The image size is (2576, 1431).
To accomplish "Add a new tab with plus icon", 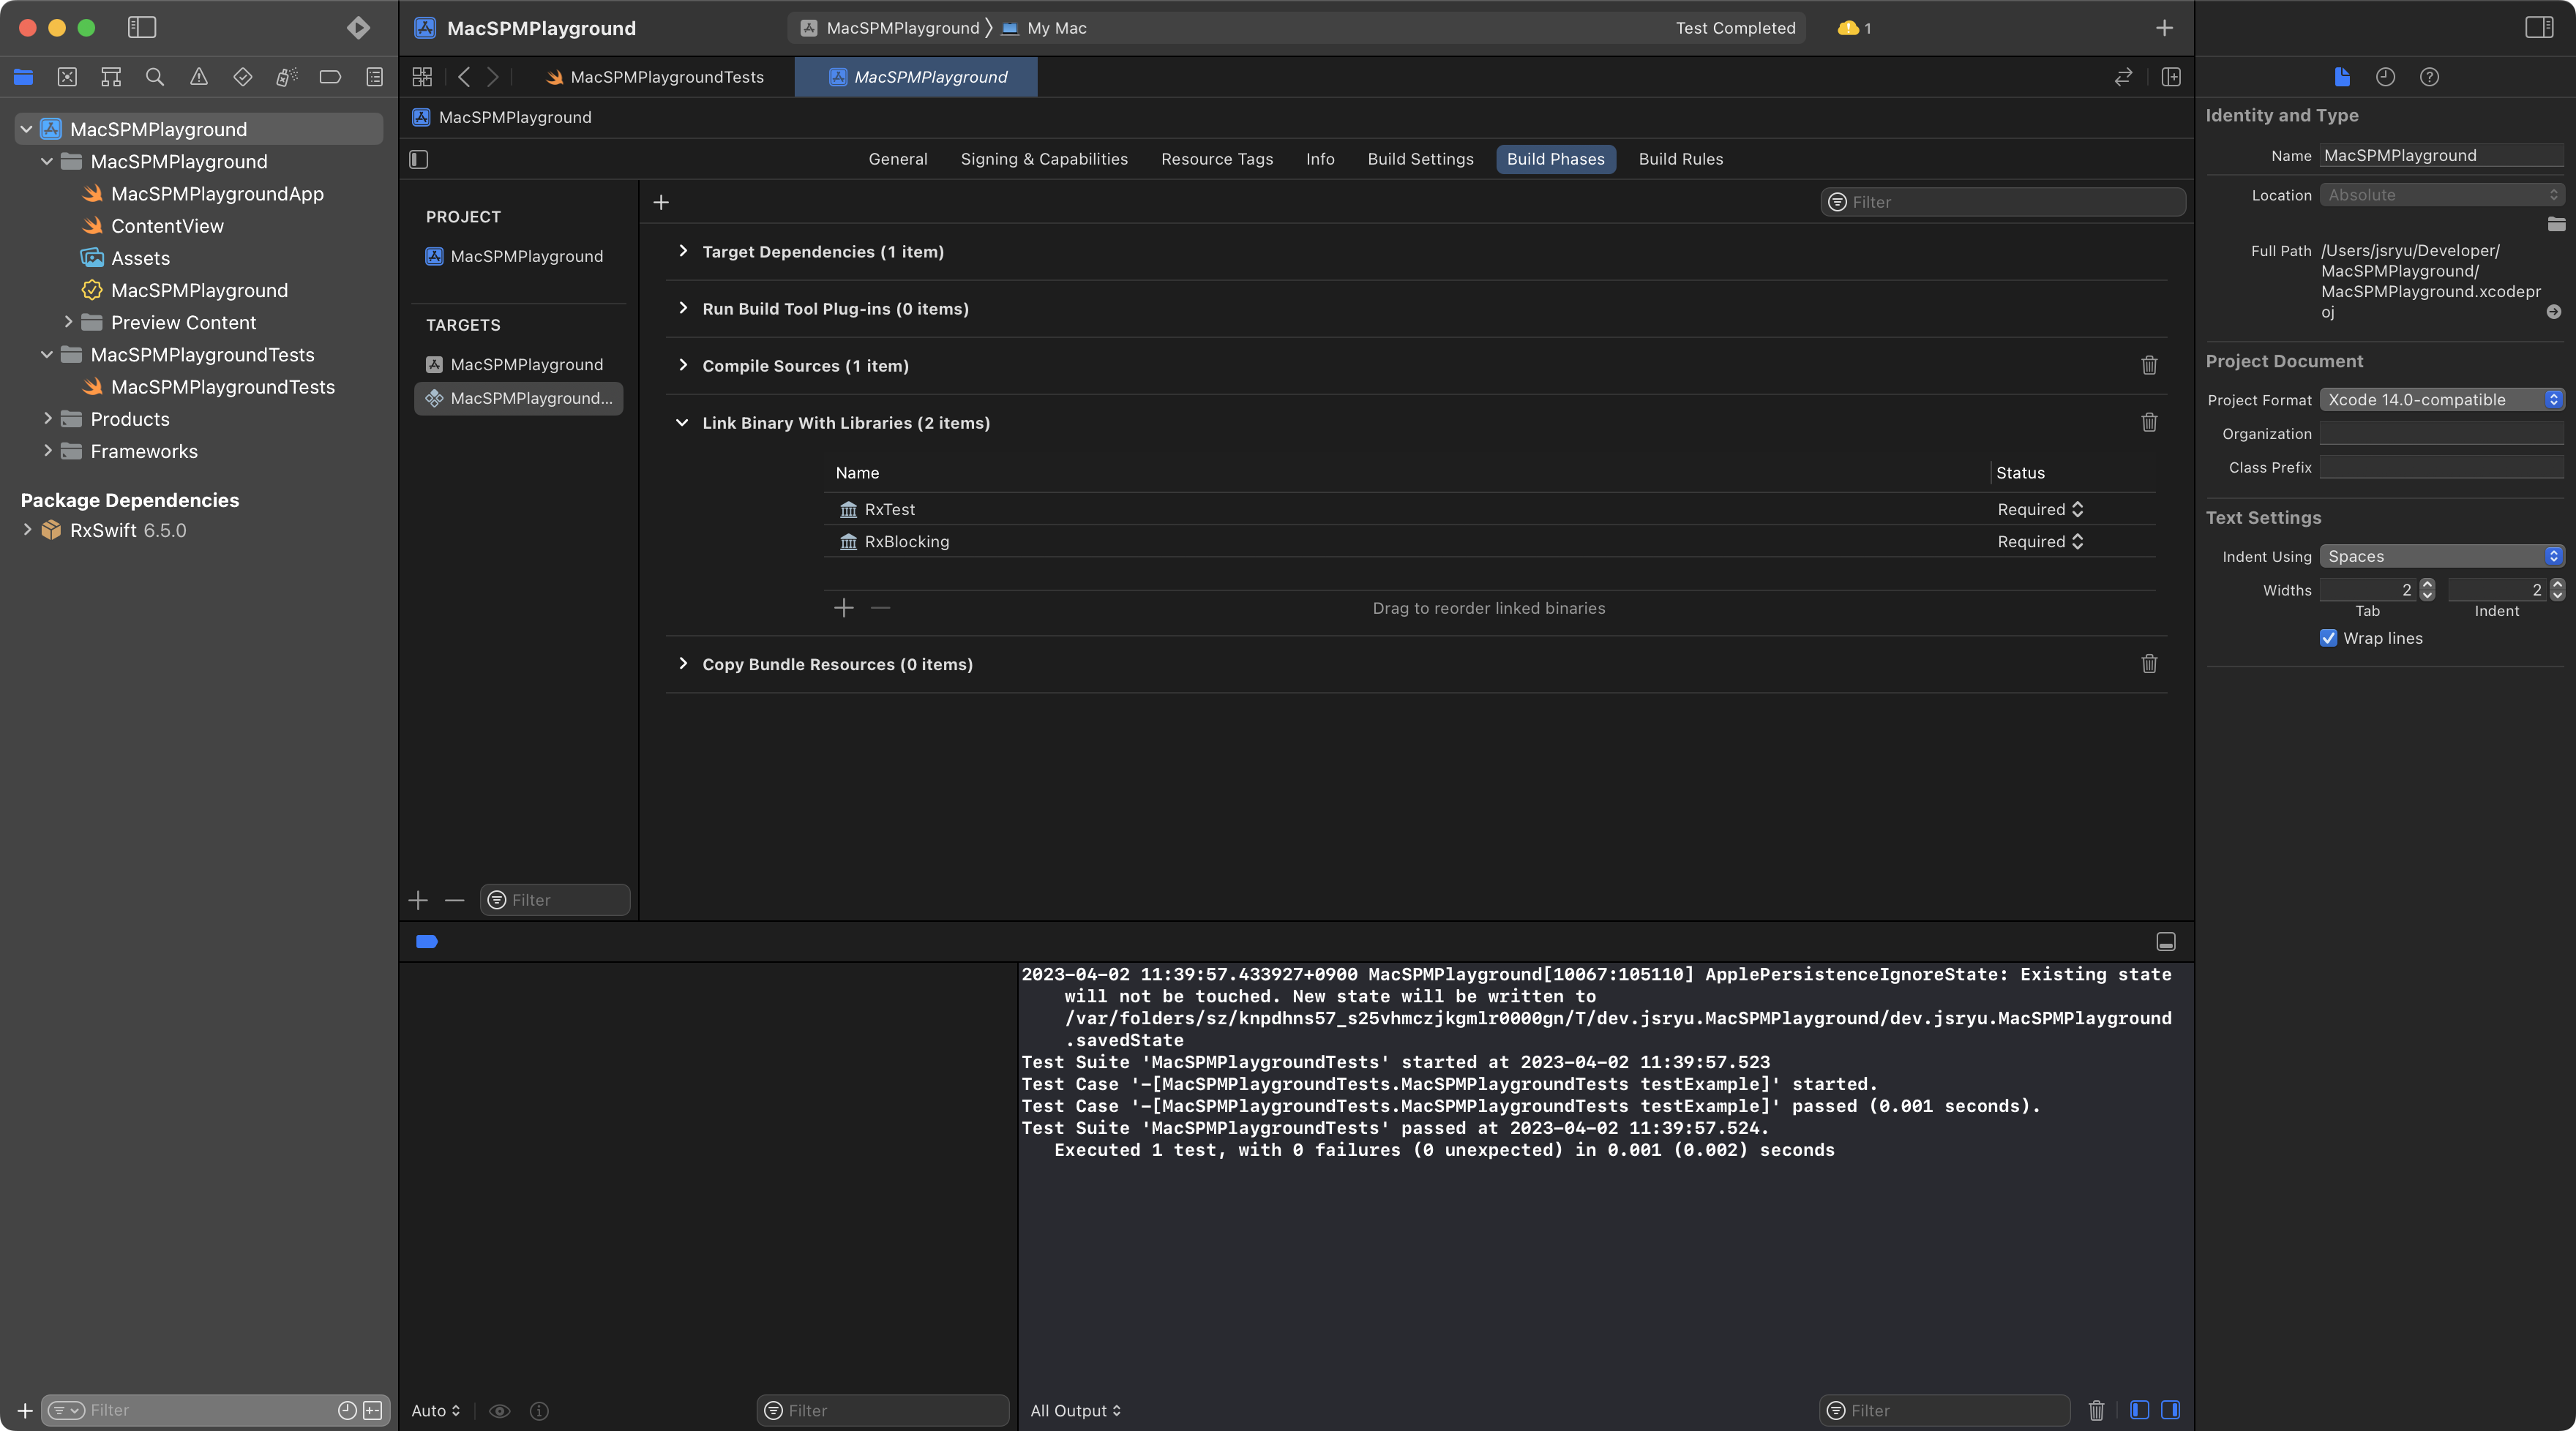I will click(2164, 28).
